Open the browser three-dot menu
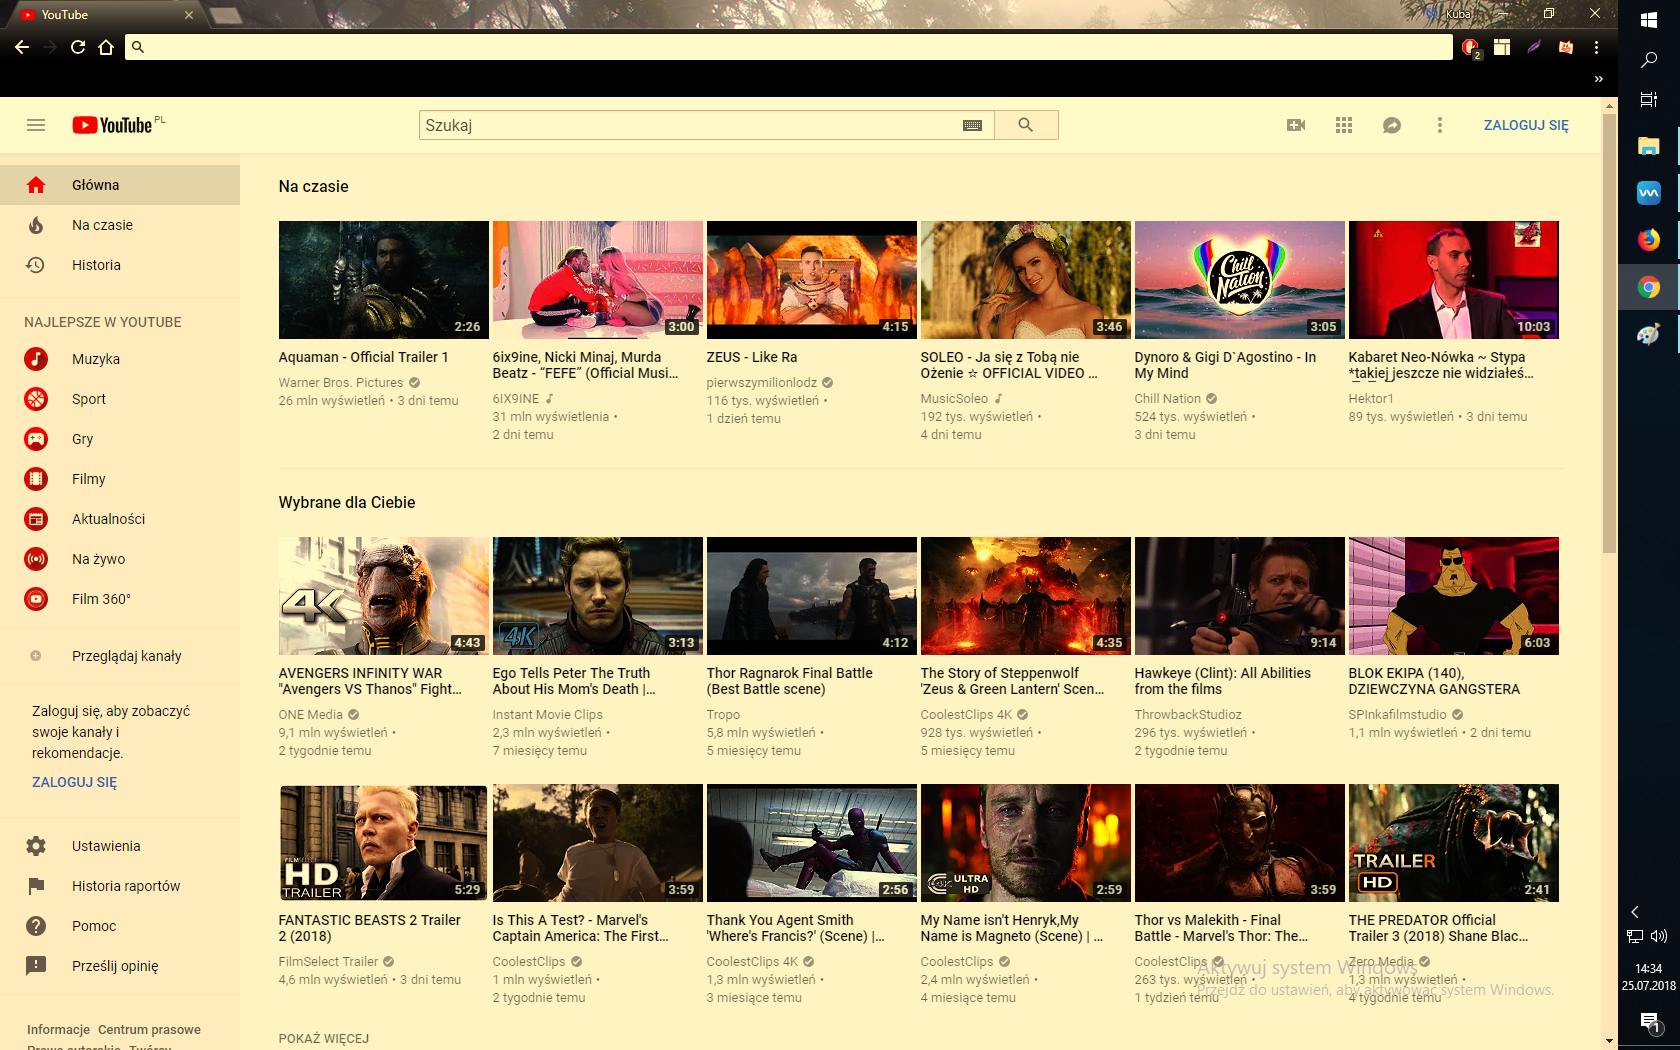This screenshot has height=1050, width=1680. [x=1597, y=47]
